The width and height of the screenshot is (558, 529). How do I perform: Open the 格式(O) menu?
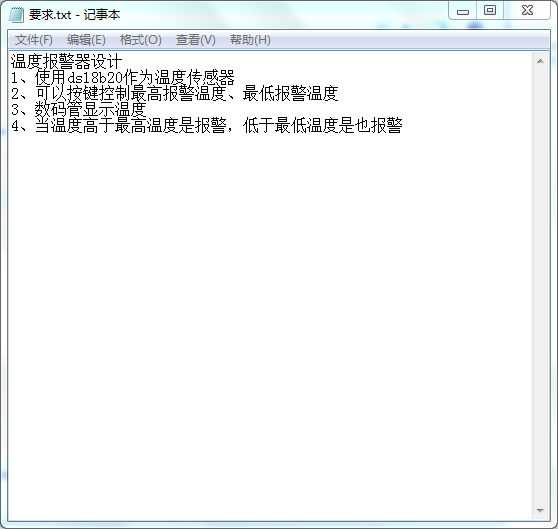coord(141,40)
